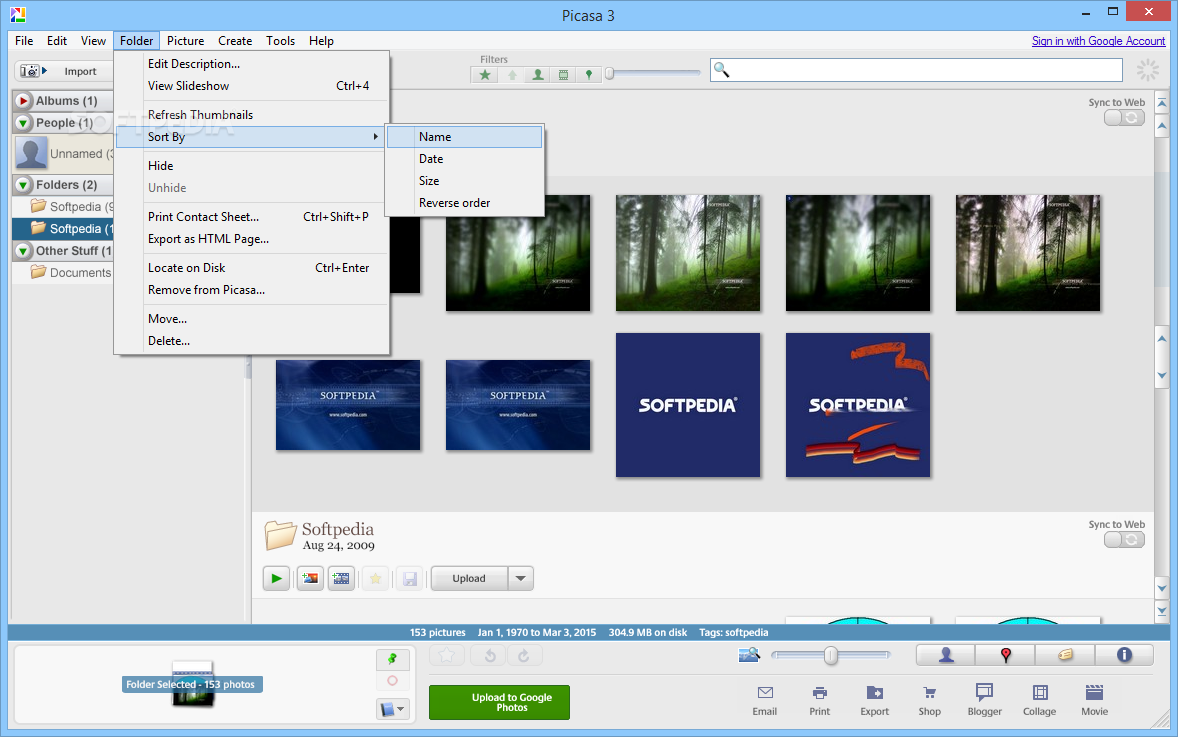Click the bottom Collage icon
1178x737 pixels.
pos(1040,693)
